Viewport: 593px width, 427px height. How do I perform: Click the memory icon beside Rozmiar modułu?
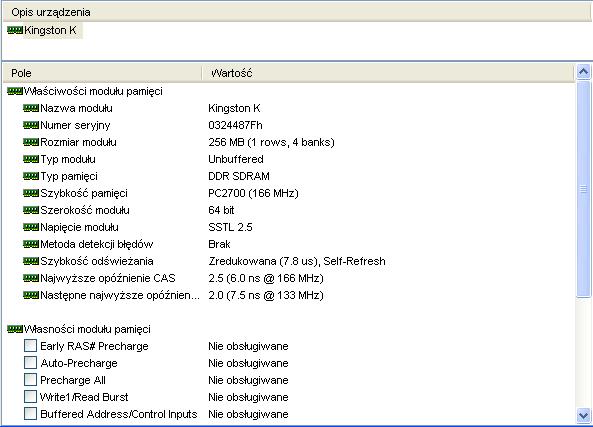[31, 142]
